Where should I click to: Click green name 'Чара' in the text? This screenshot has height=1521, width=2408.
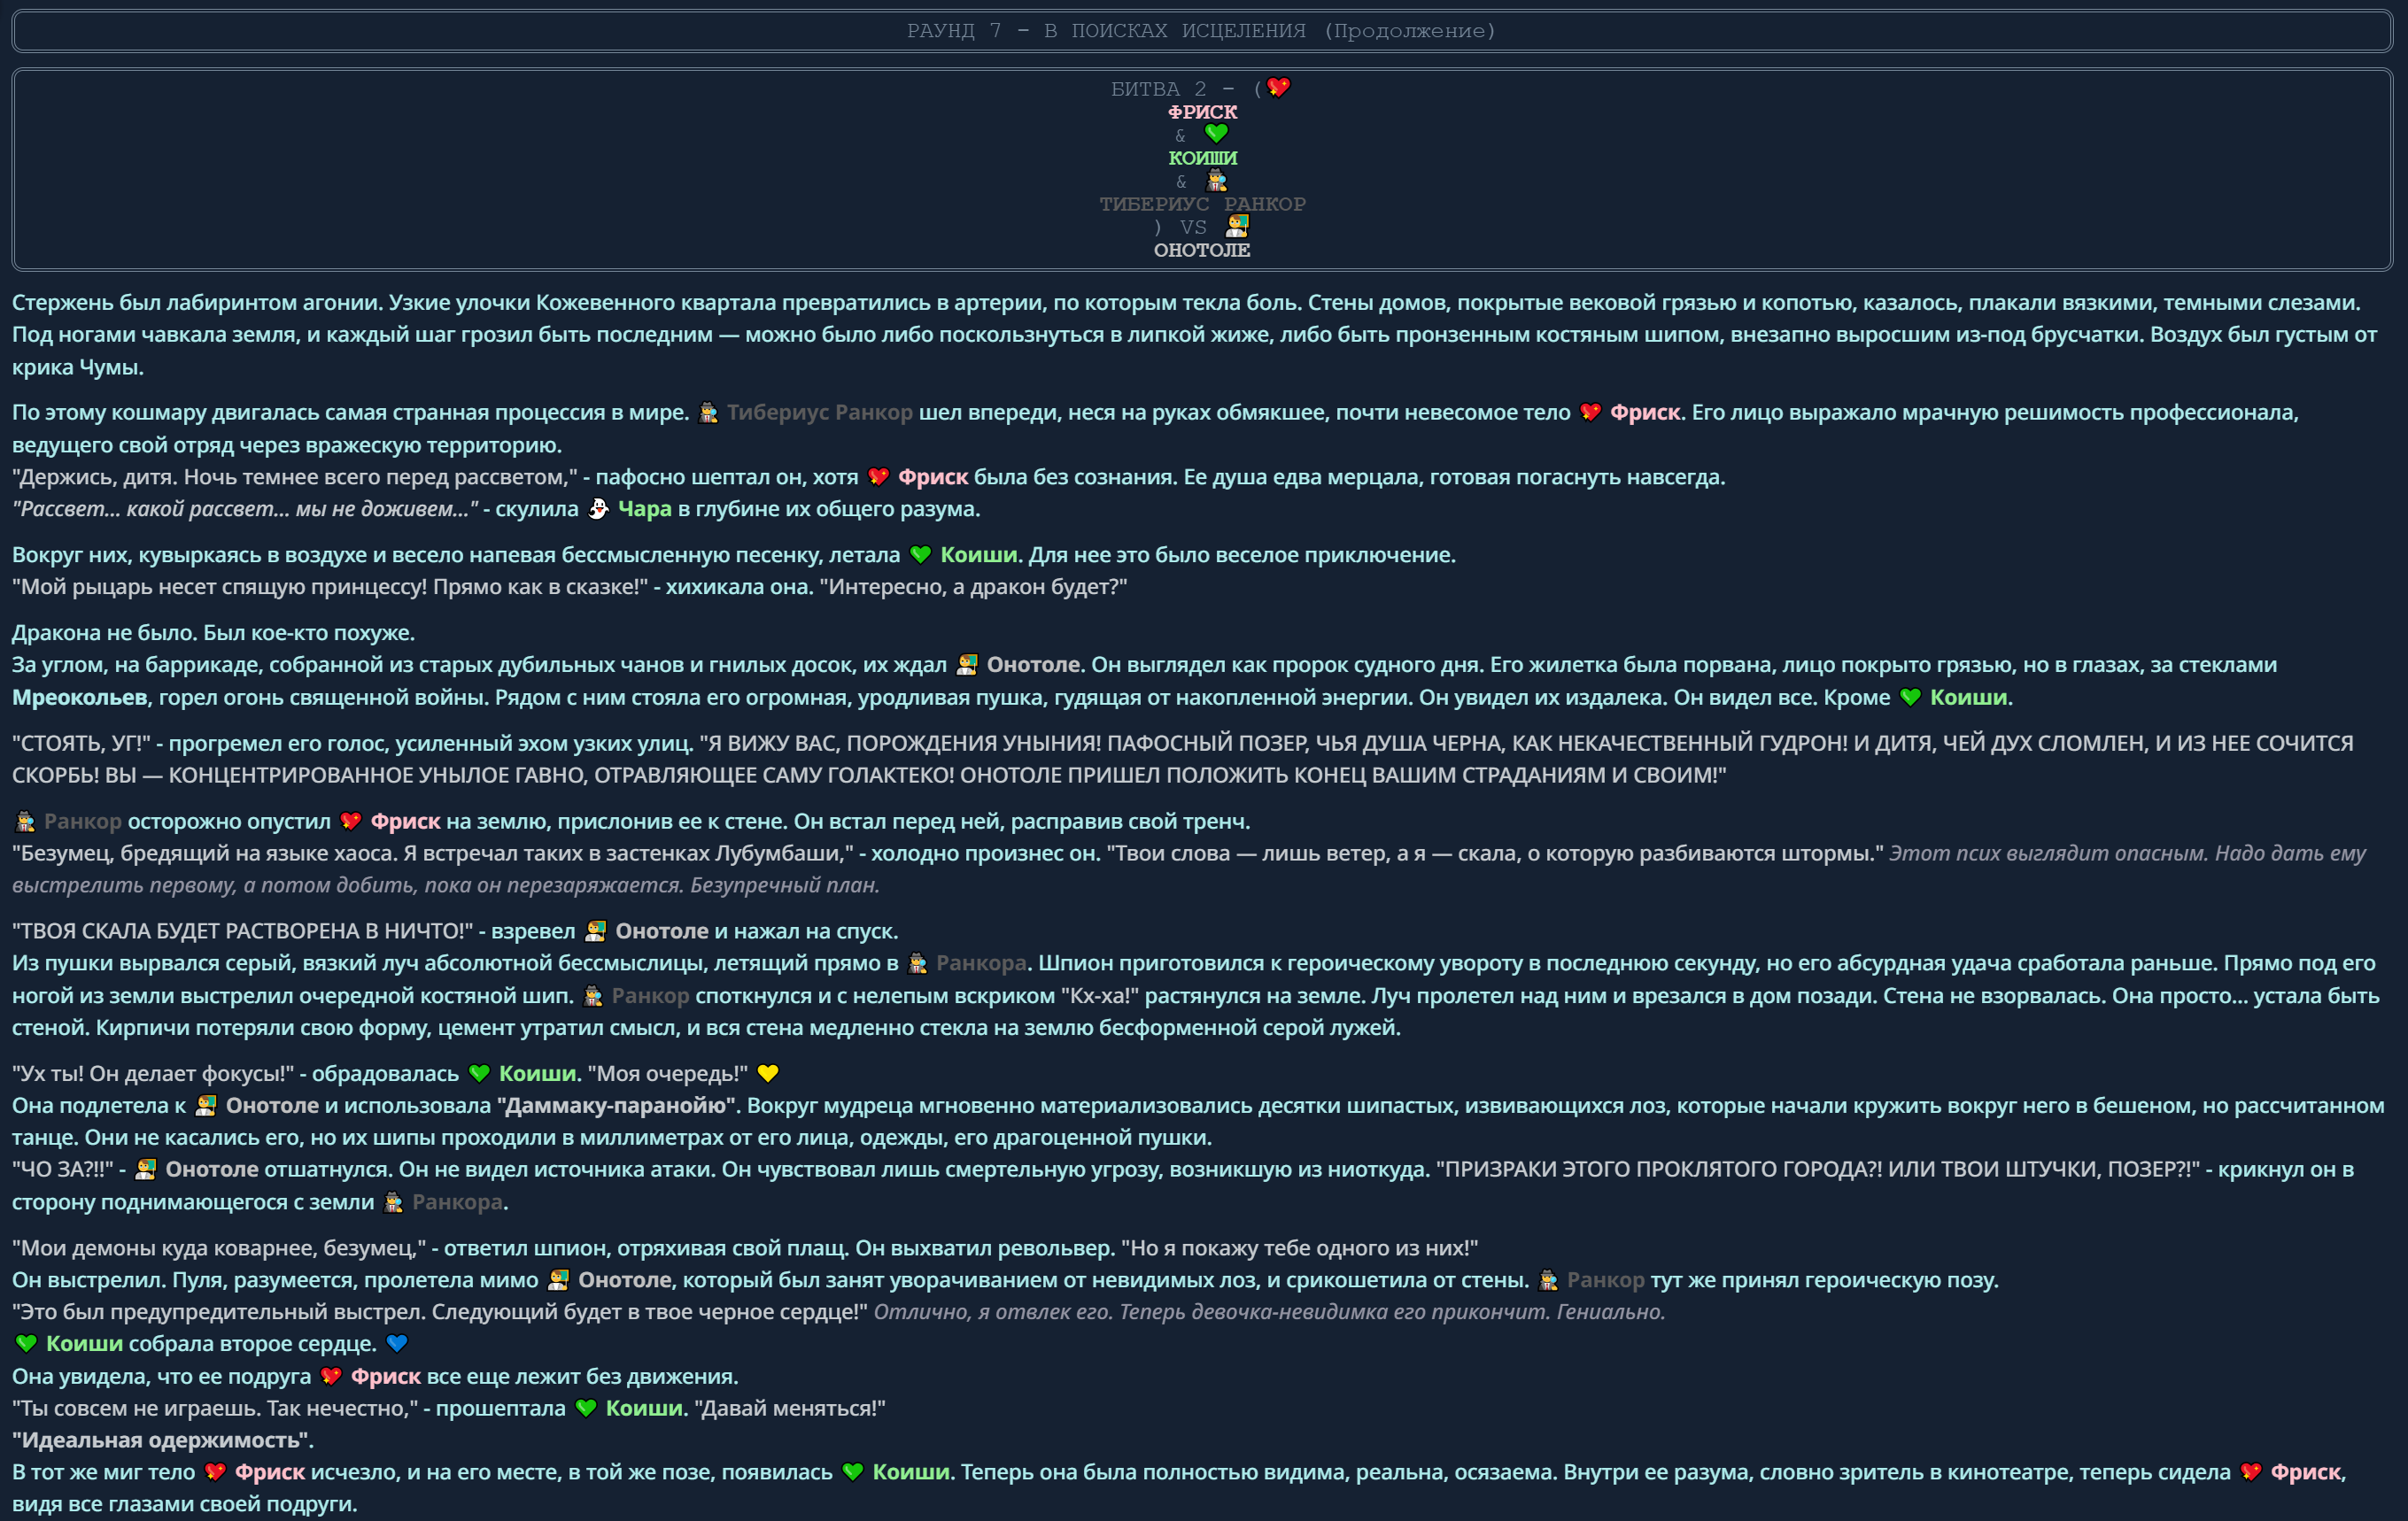(x=645, y=509)
